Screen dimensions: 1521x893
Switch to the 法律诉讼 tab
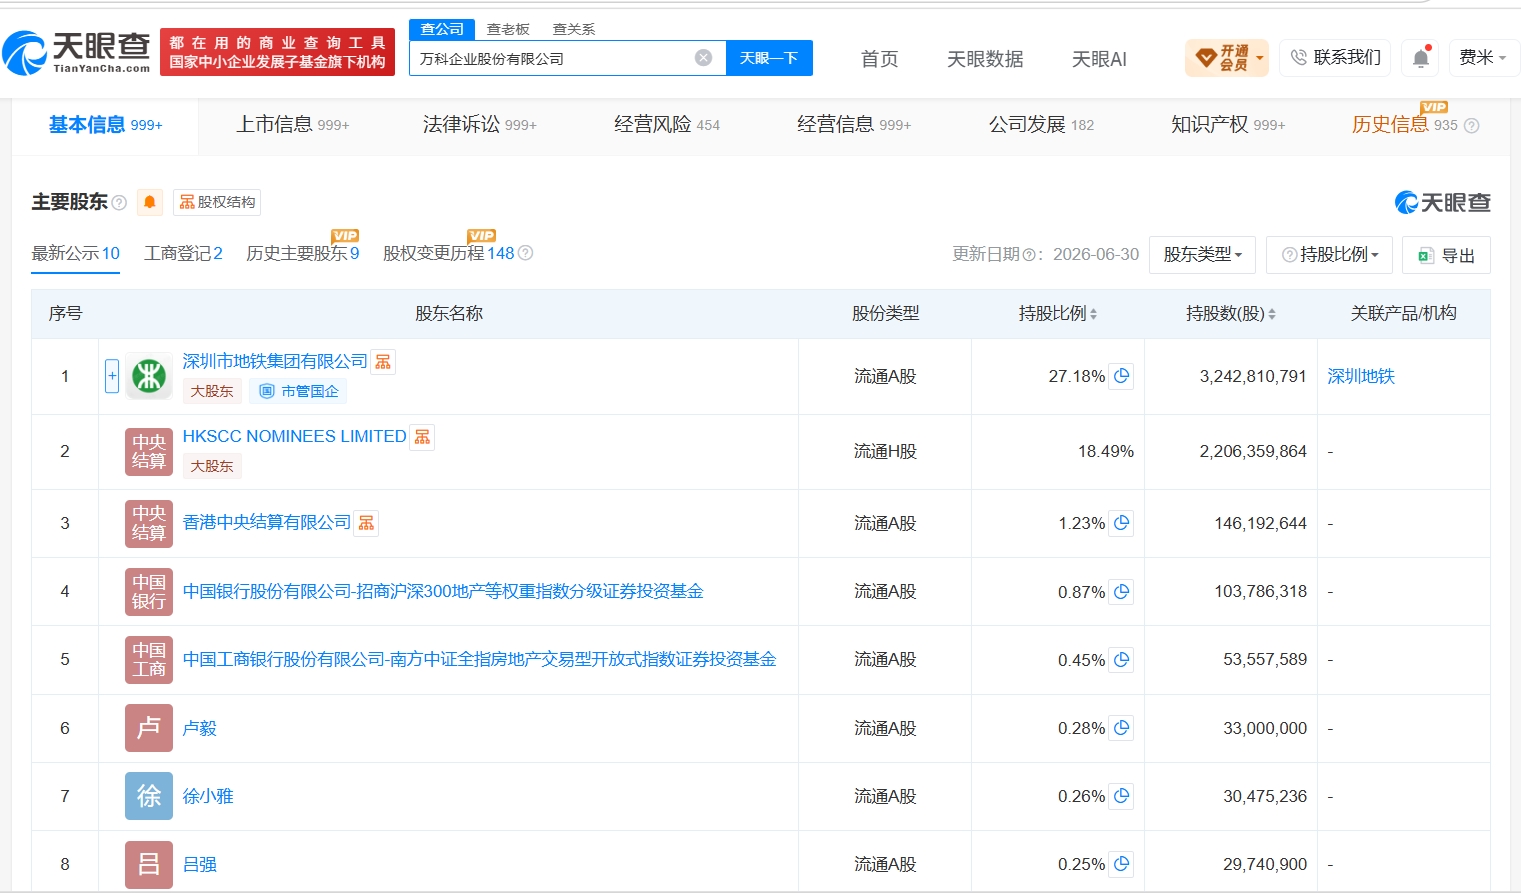tap(479, 125)
